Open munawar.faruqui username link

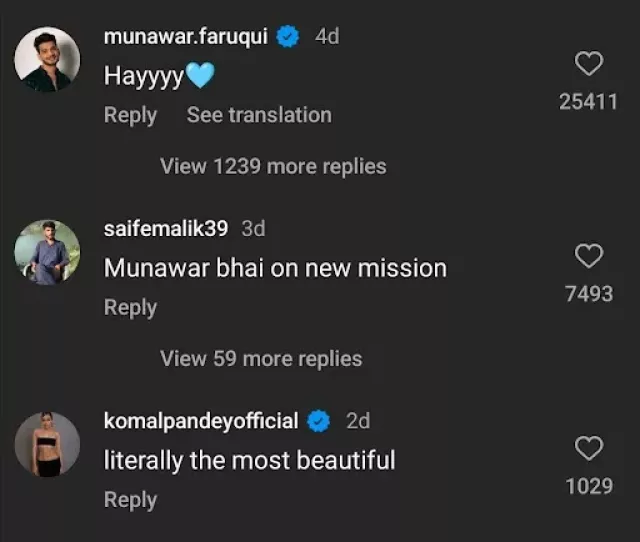(x=187, y=37)
